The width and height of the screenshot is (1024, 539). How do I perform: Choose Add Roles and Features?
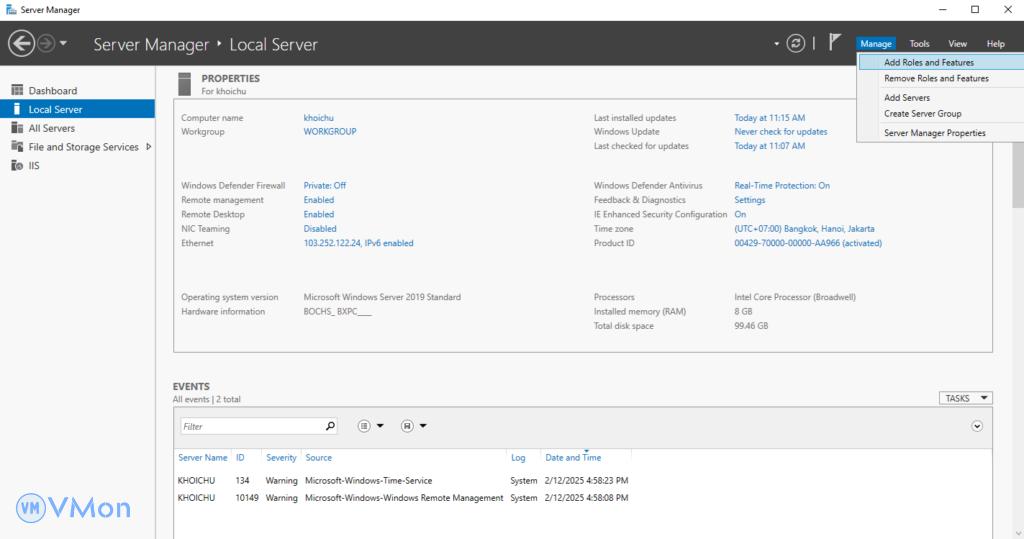pyautogui.click(x=928, y=62)
